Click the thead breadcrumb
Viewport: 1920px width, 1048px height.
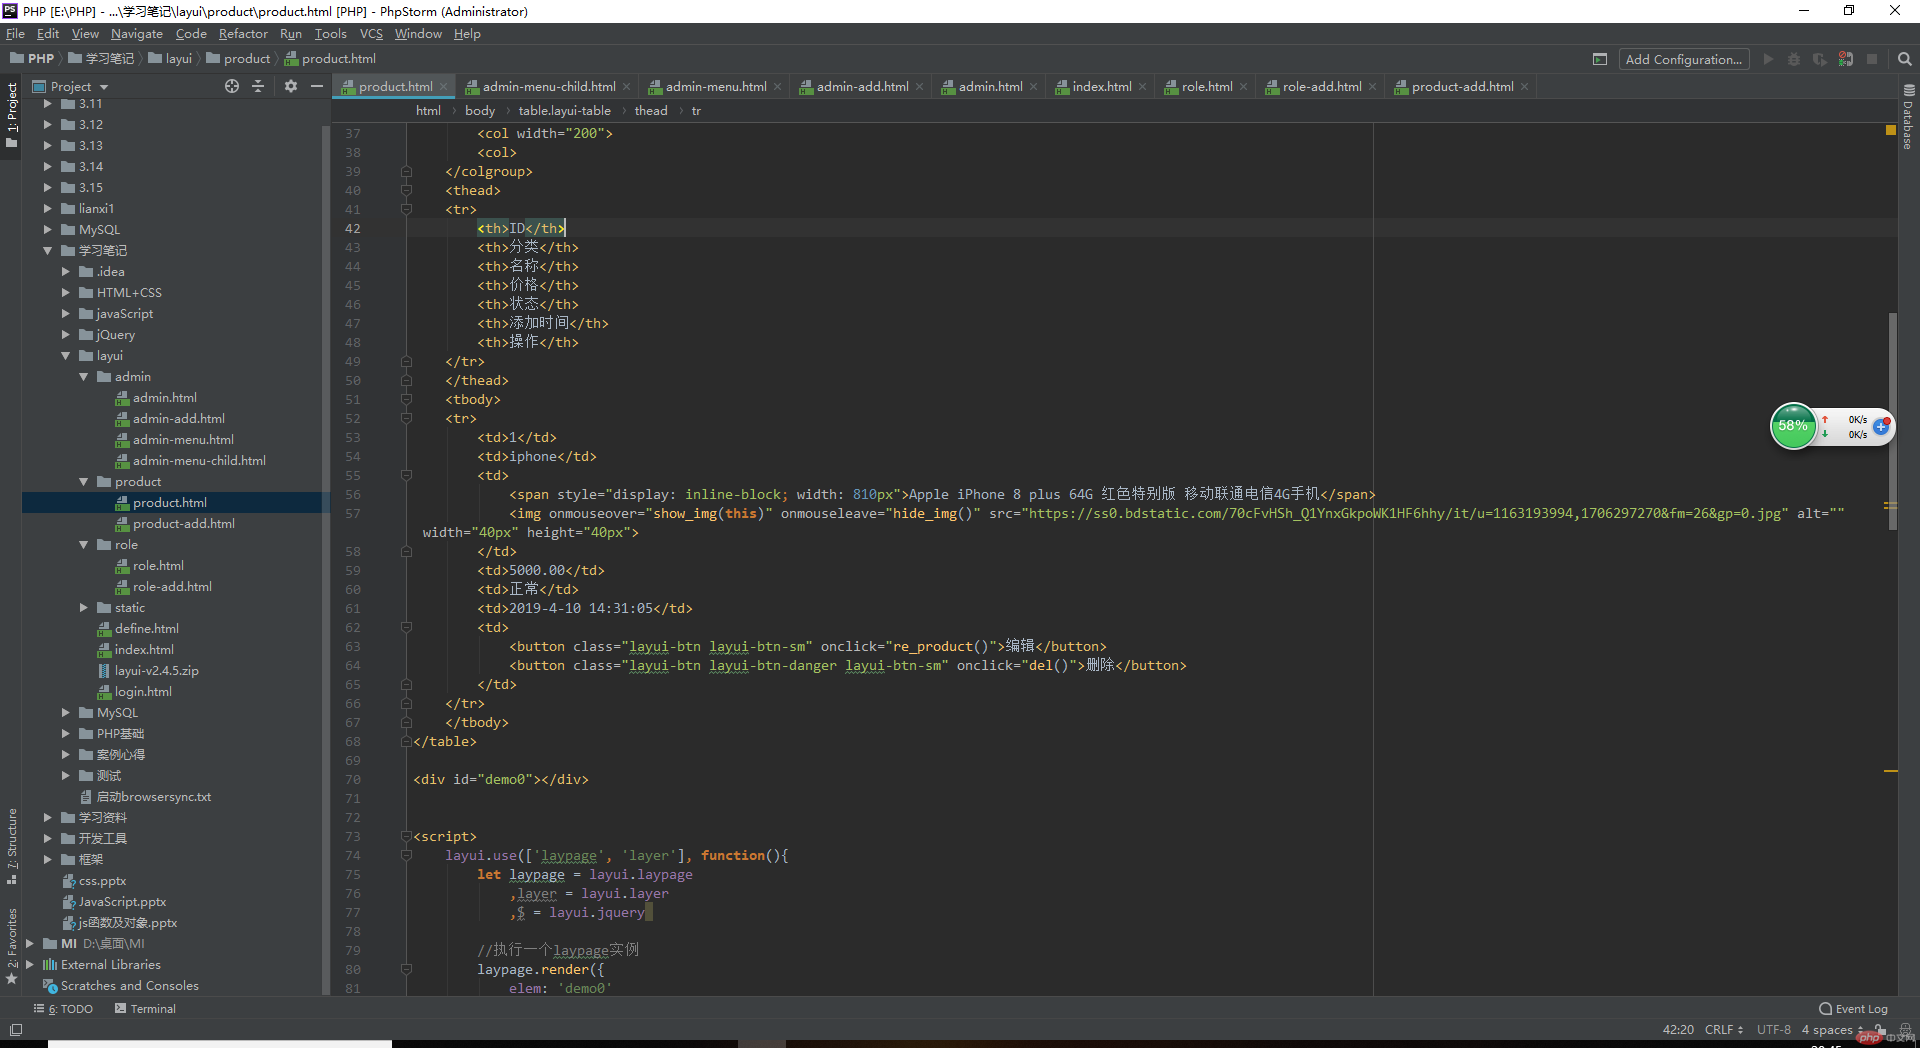tap(651, 111)
